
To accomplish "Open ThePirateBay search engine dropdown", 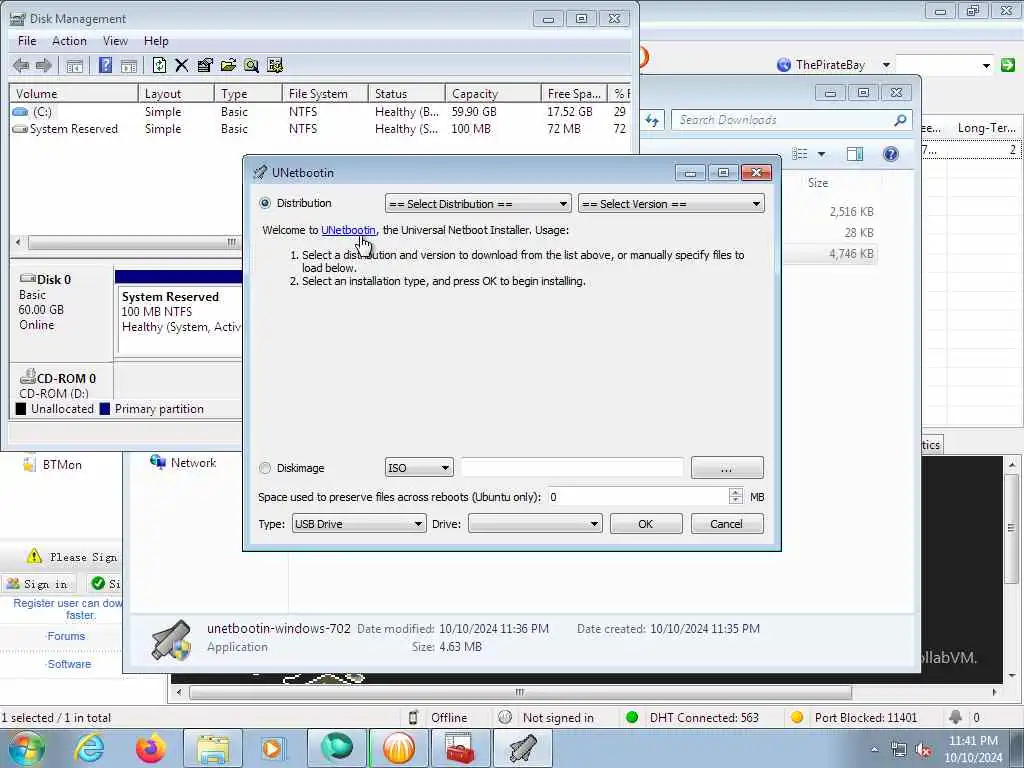I will [886, 65].
